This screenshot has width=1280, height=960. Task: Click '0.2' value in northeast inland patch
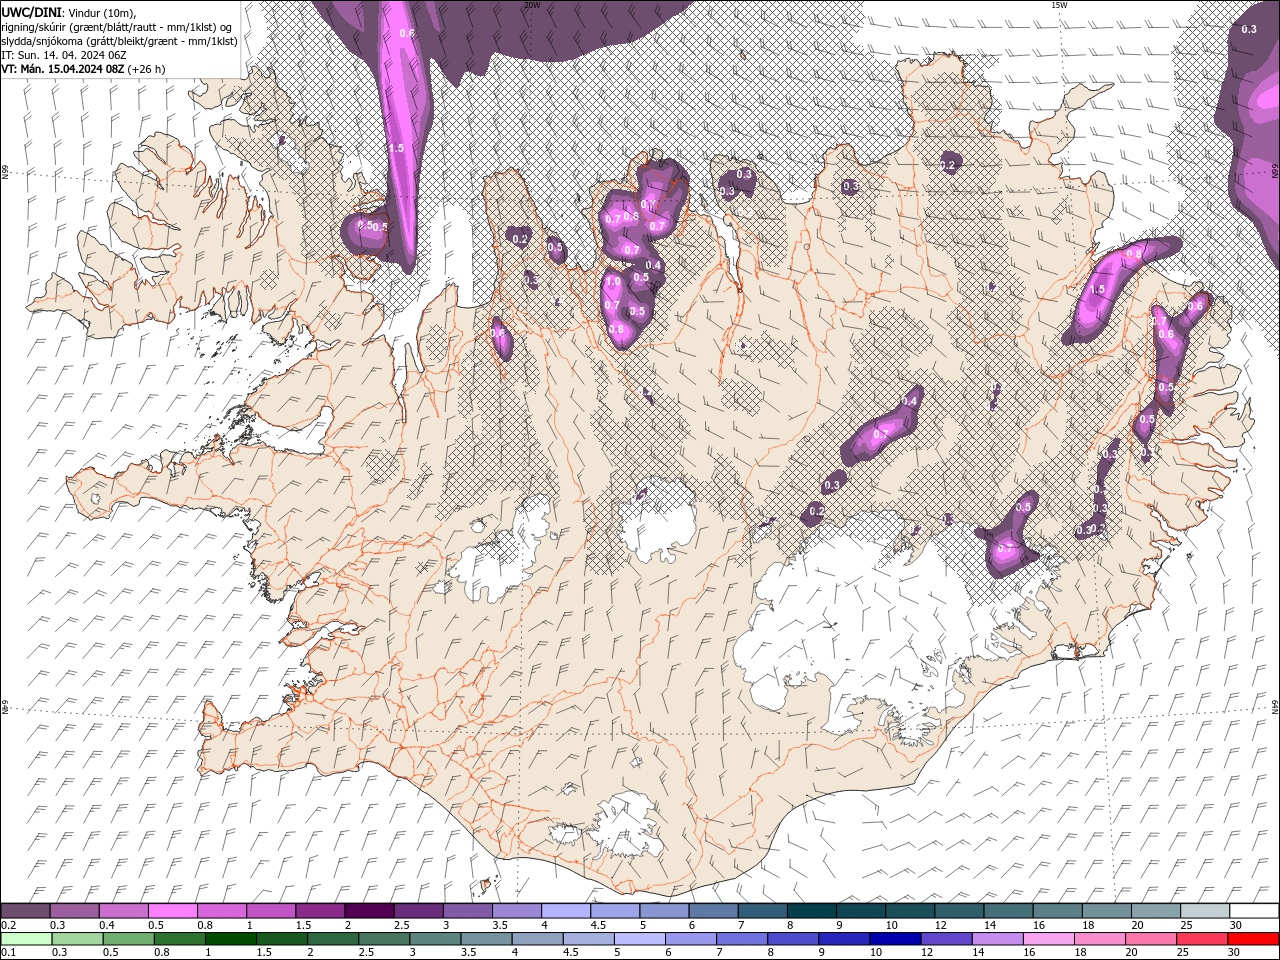[x=948, y=165]
